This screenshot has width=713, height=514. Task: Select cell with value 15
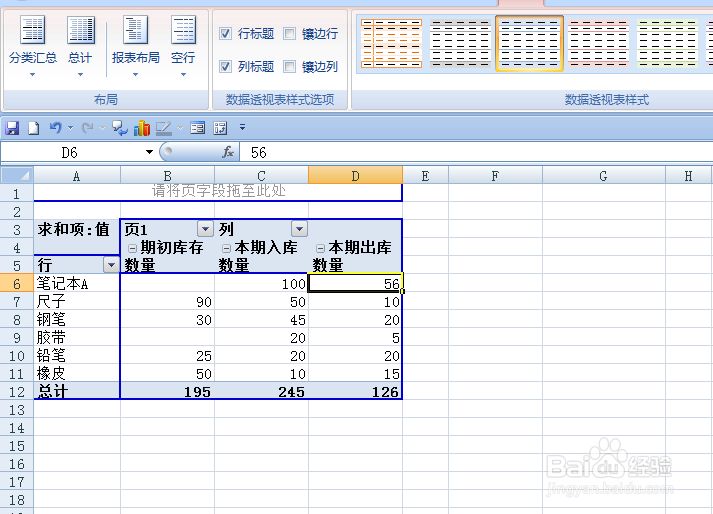point(355,373)
